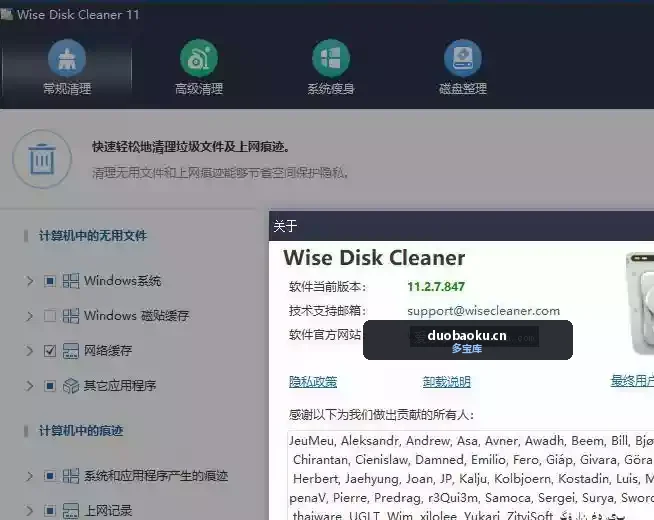Click the Wise Disk Cleaner heading in About
Viewport: 654px width, 520px height.
click(x=374, y=258)
